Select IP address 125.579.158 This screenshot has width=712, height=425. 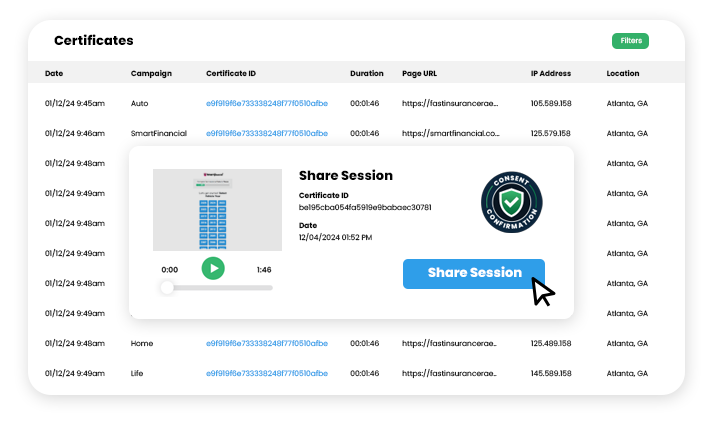pyautogui.click(x=550, y=133)
